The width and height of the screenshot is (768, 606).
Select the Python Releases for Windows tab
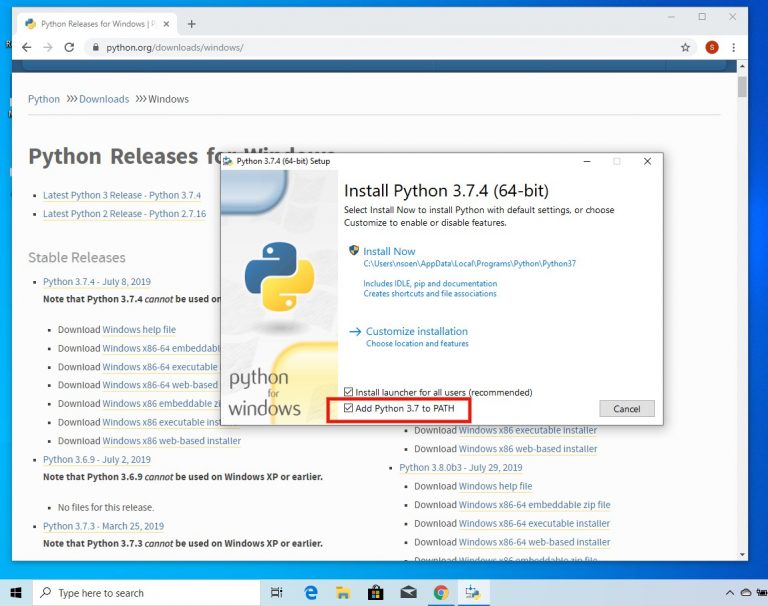coord(95,24)
